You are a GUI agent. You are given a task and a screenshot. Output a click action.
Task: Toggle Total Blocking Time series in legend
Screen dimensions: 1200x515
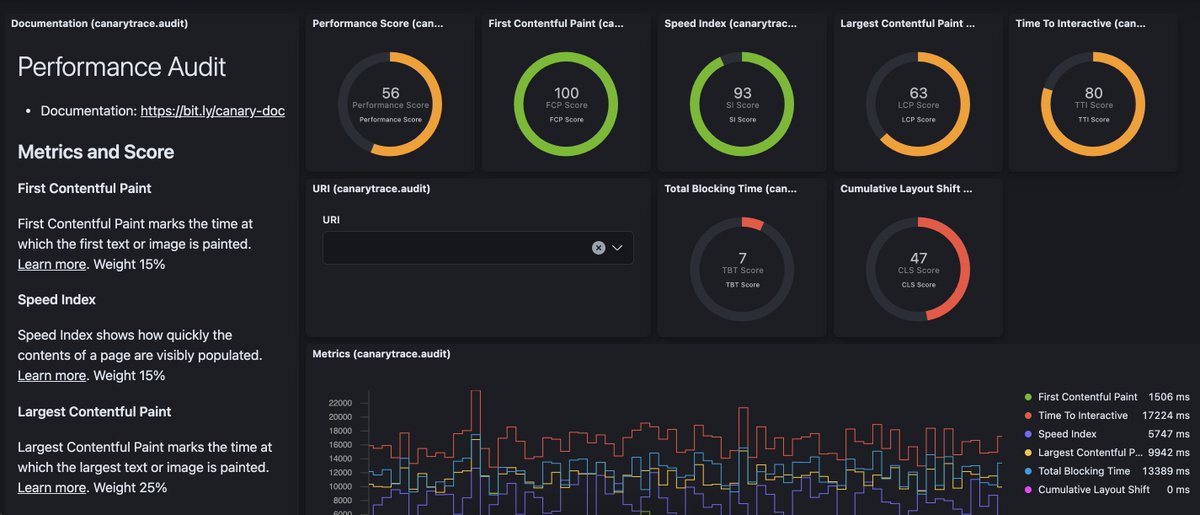[x=1084, y=471]
